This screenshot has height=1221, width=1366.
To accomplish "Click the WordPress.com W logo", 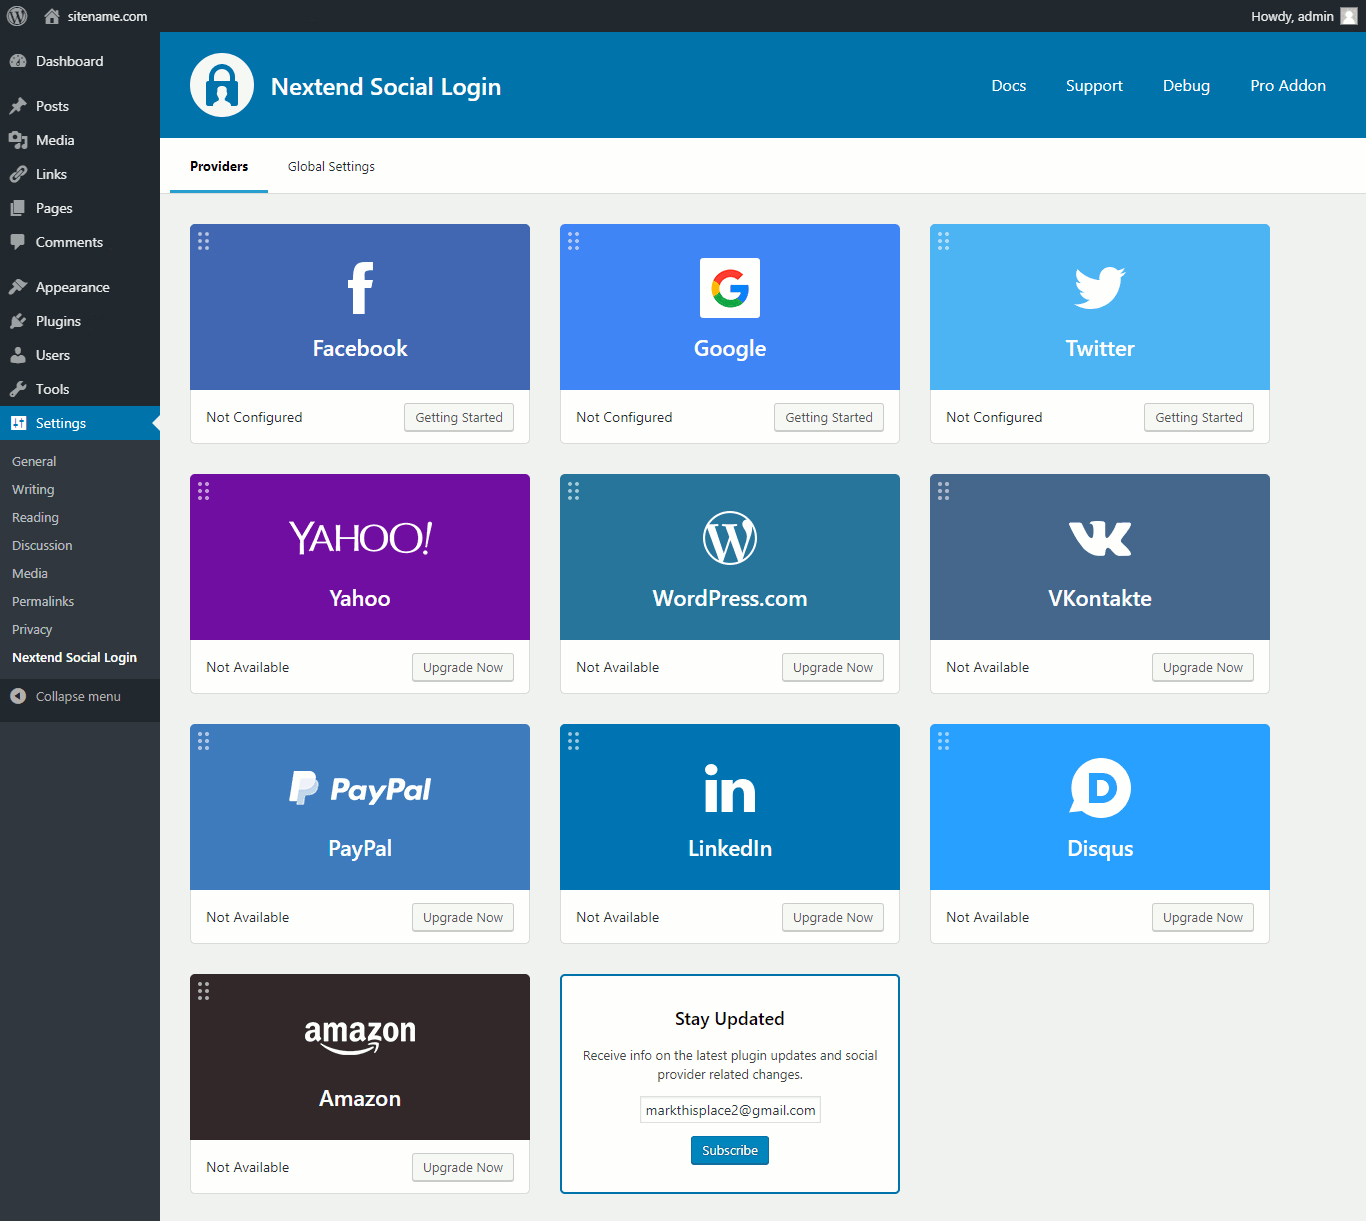I will [x=730, y=538].
